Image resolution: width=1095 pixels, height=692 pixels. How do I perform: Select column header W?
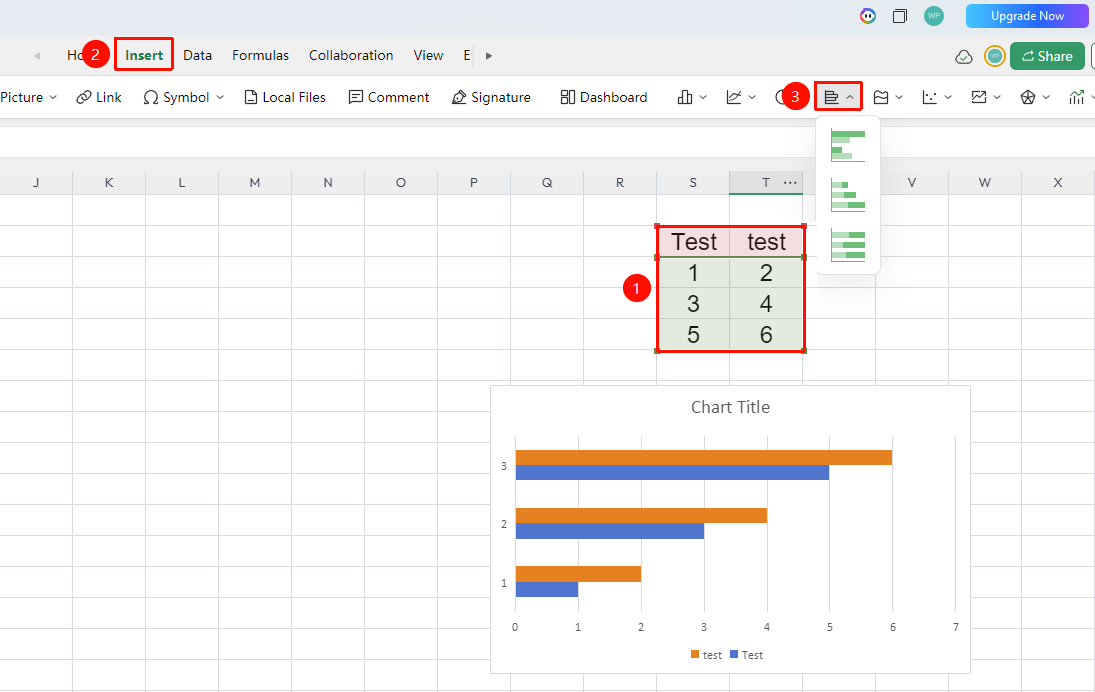985,182
